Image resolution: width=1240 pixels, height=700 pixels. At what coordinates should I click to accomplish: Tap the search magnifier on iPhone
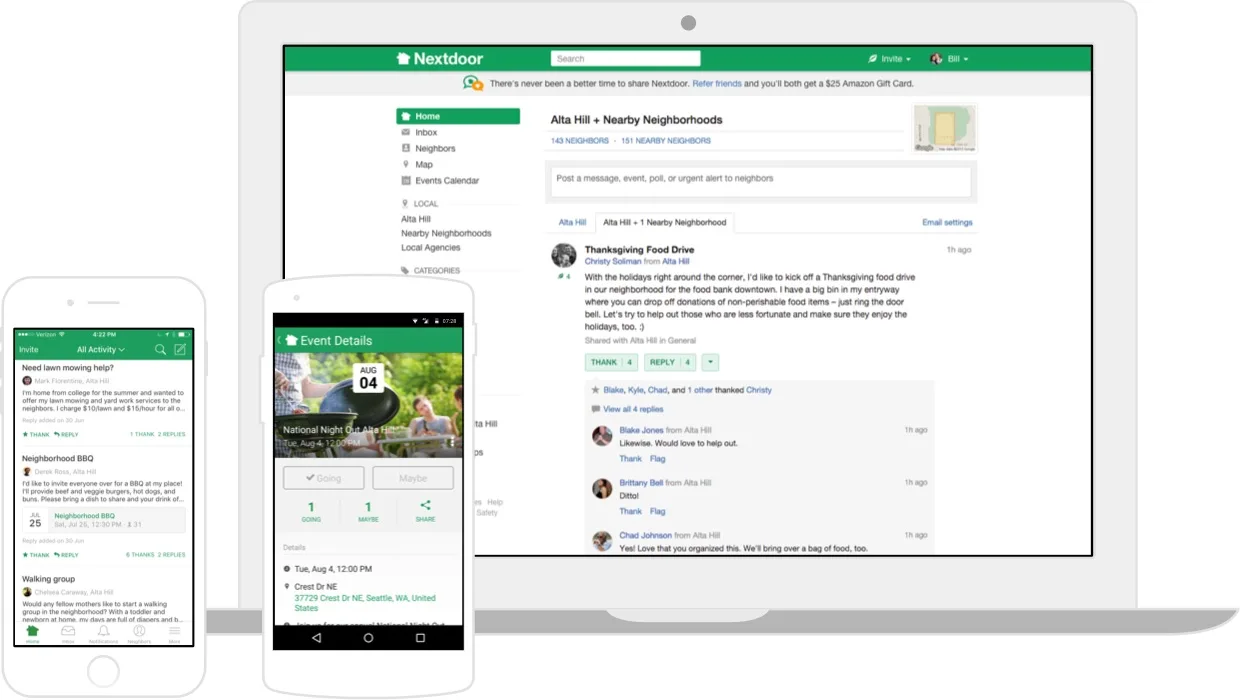[160, 350]
